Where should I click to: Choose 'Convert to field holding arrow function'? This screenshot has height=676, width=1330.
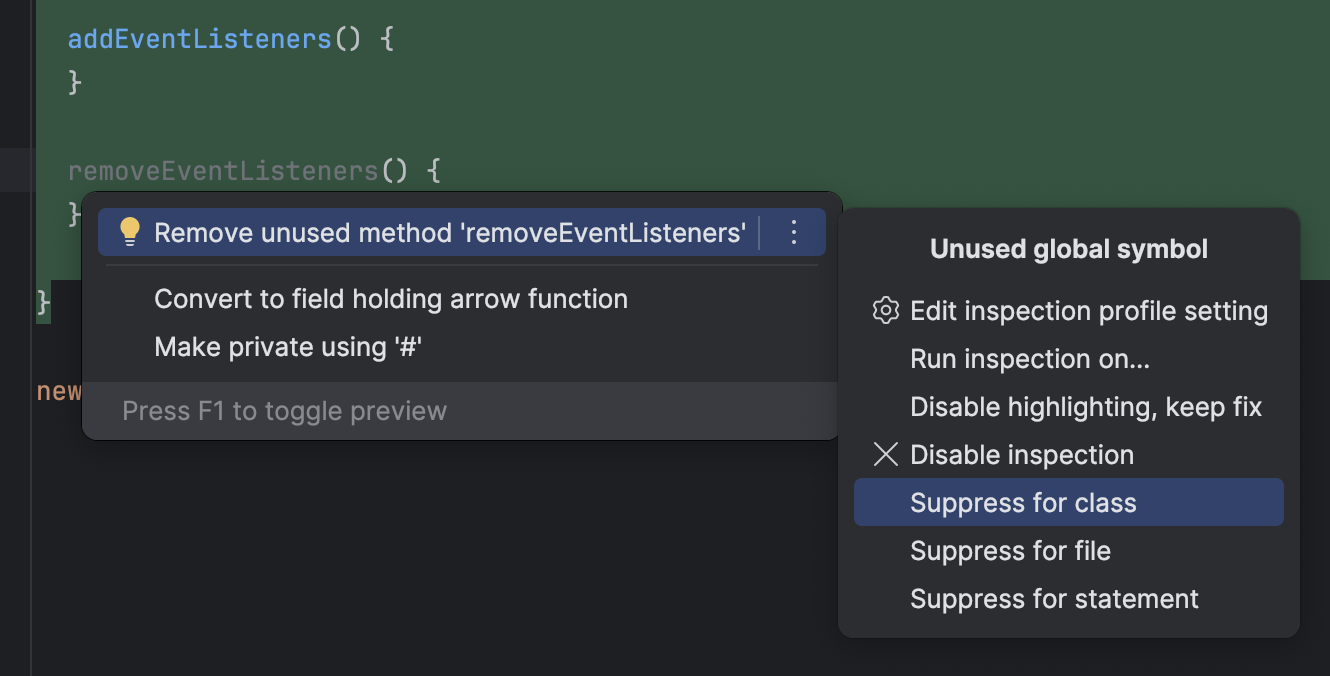(x=390, y=298)
